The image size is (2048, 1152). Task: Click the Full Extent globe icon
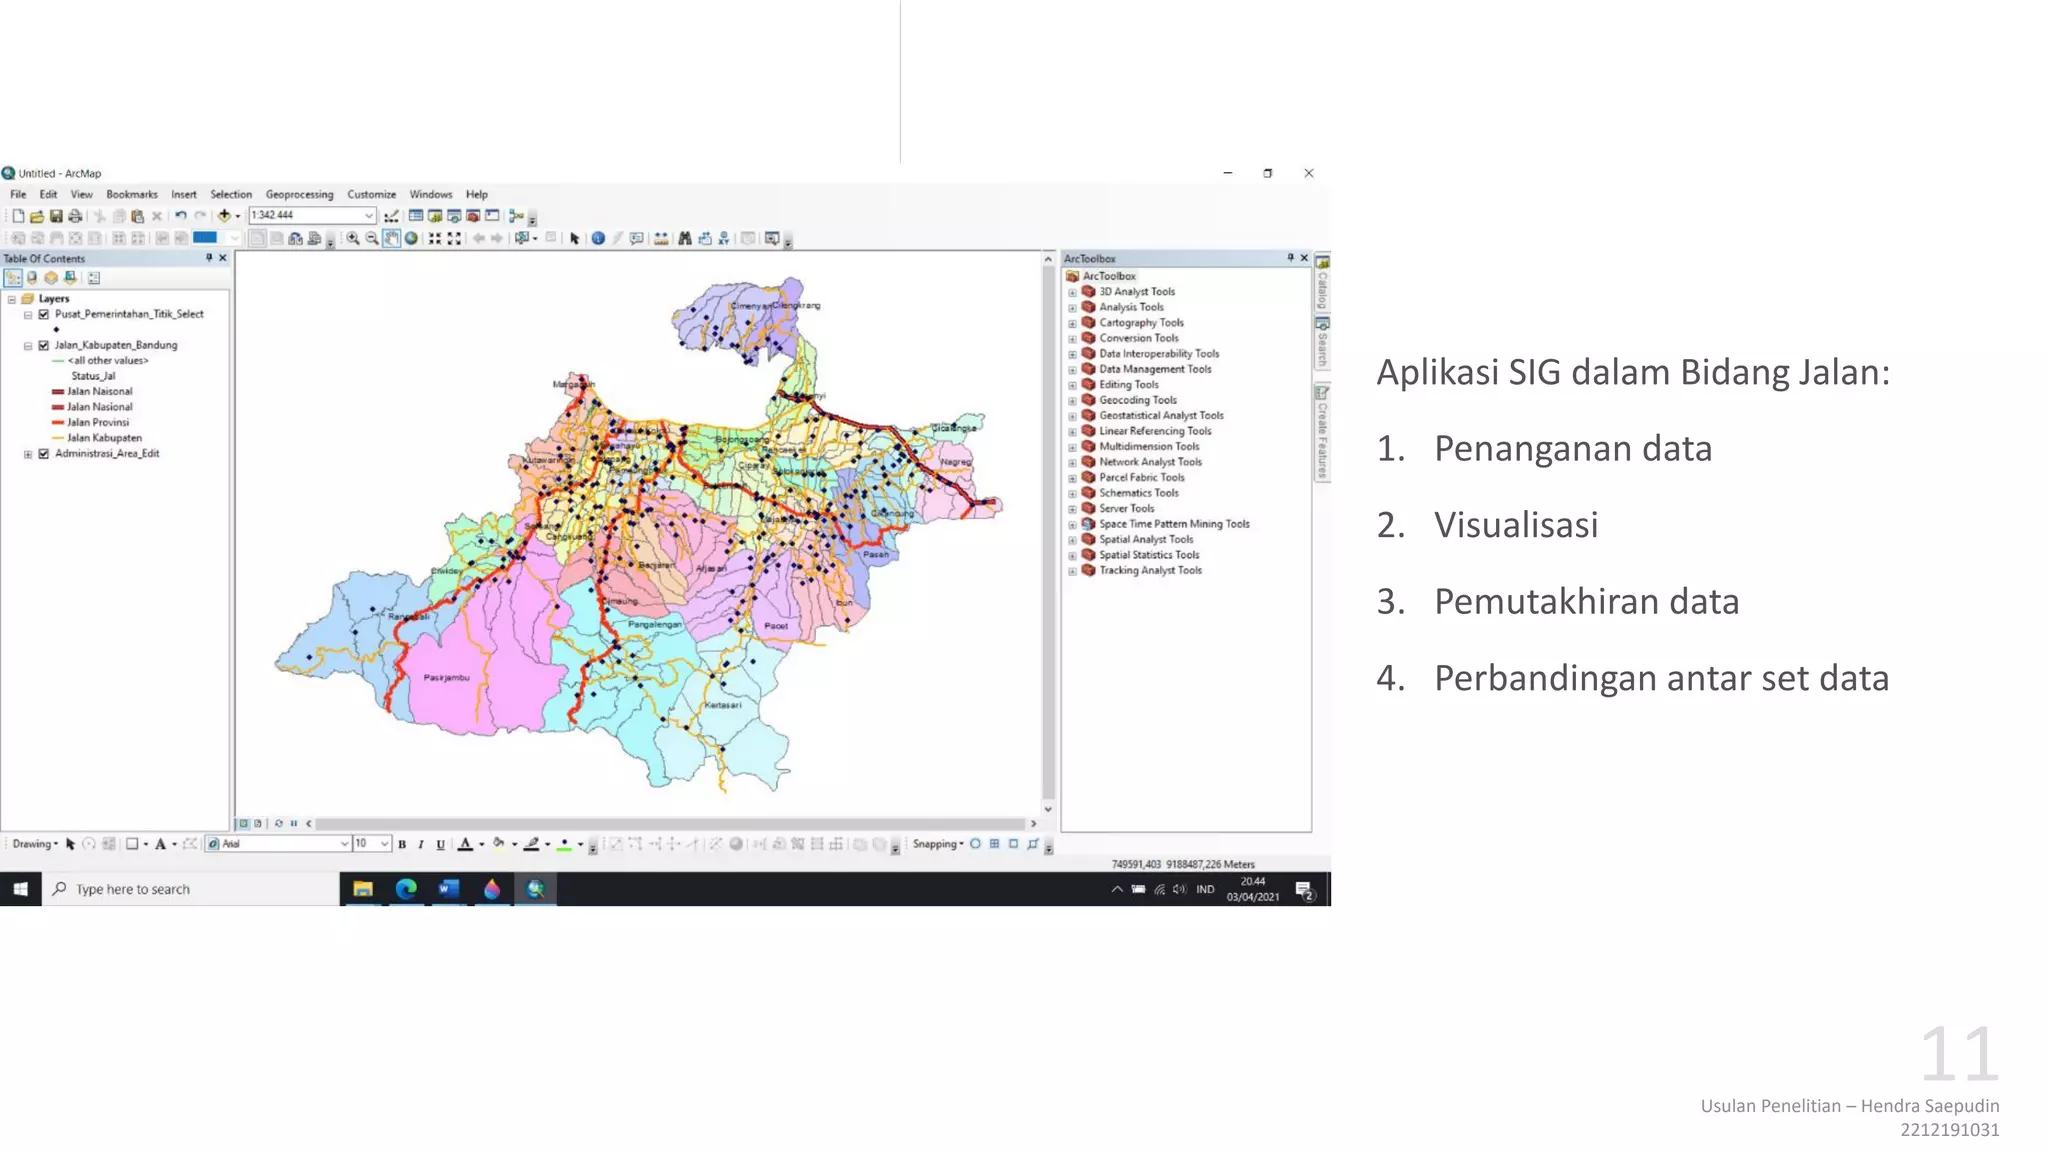pos(411,239)
